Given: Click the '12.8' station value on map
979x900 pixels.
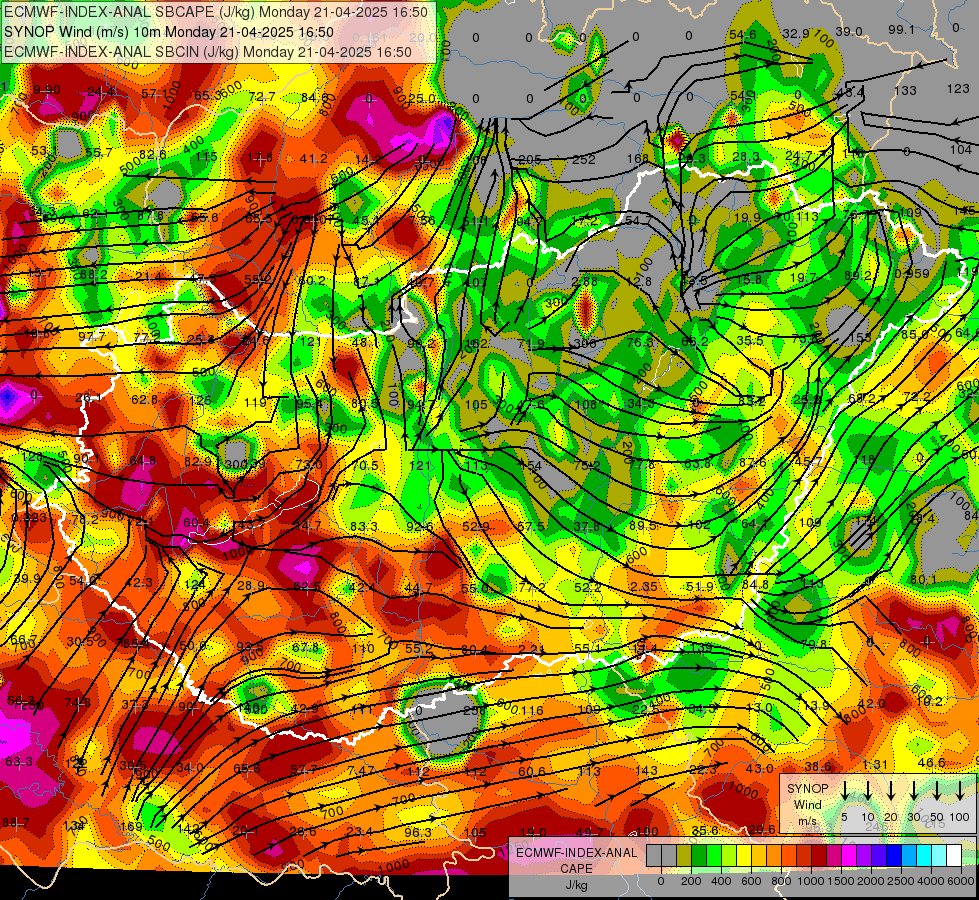Looking at the screenshot, I should [639, 282].
